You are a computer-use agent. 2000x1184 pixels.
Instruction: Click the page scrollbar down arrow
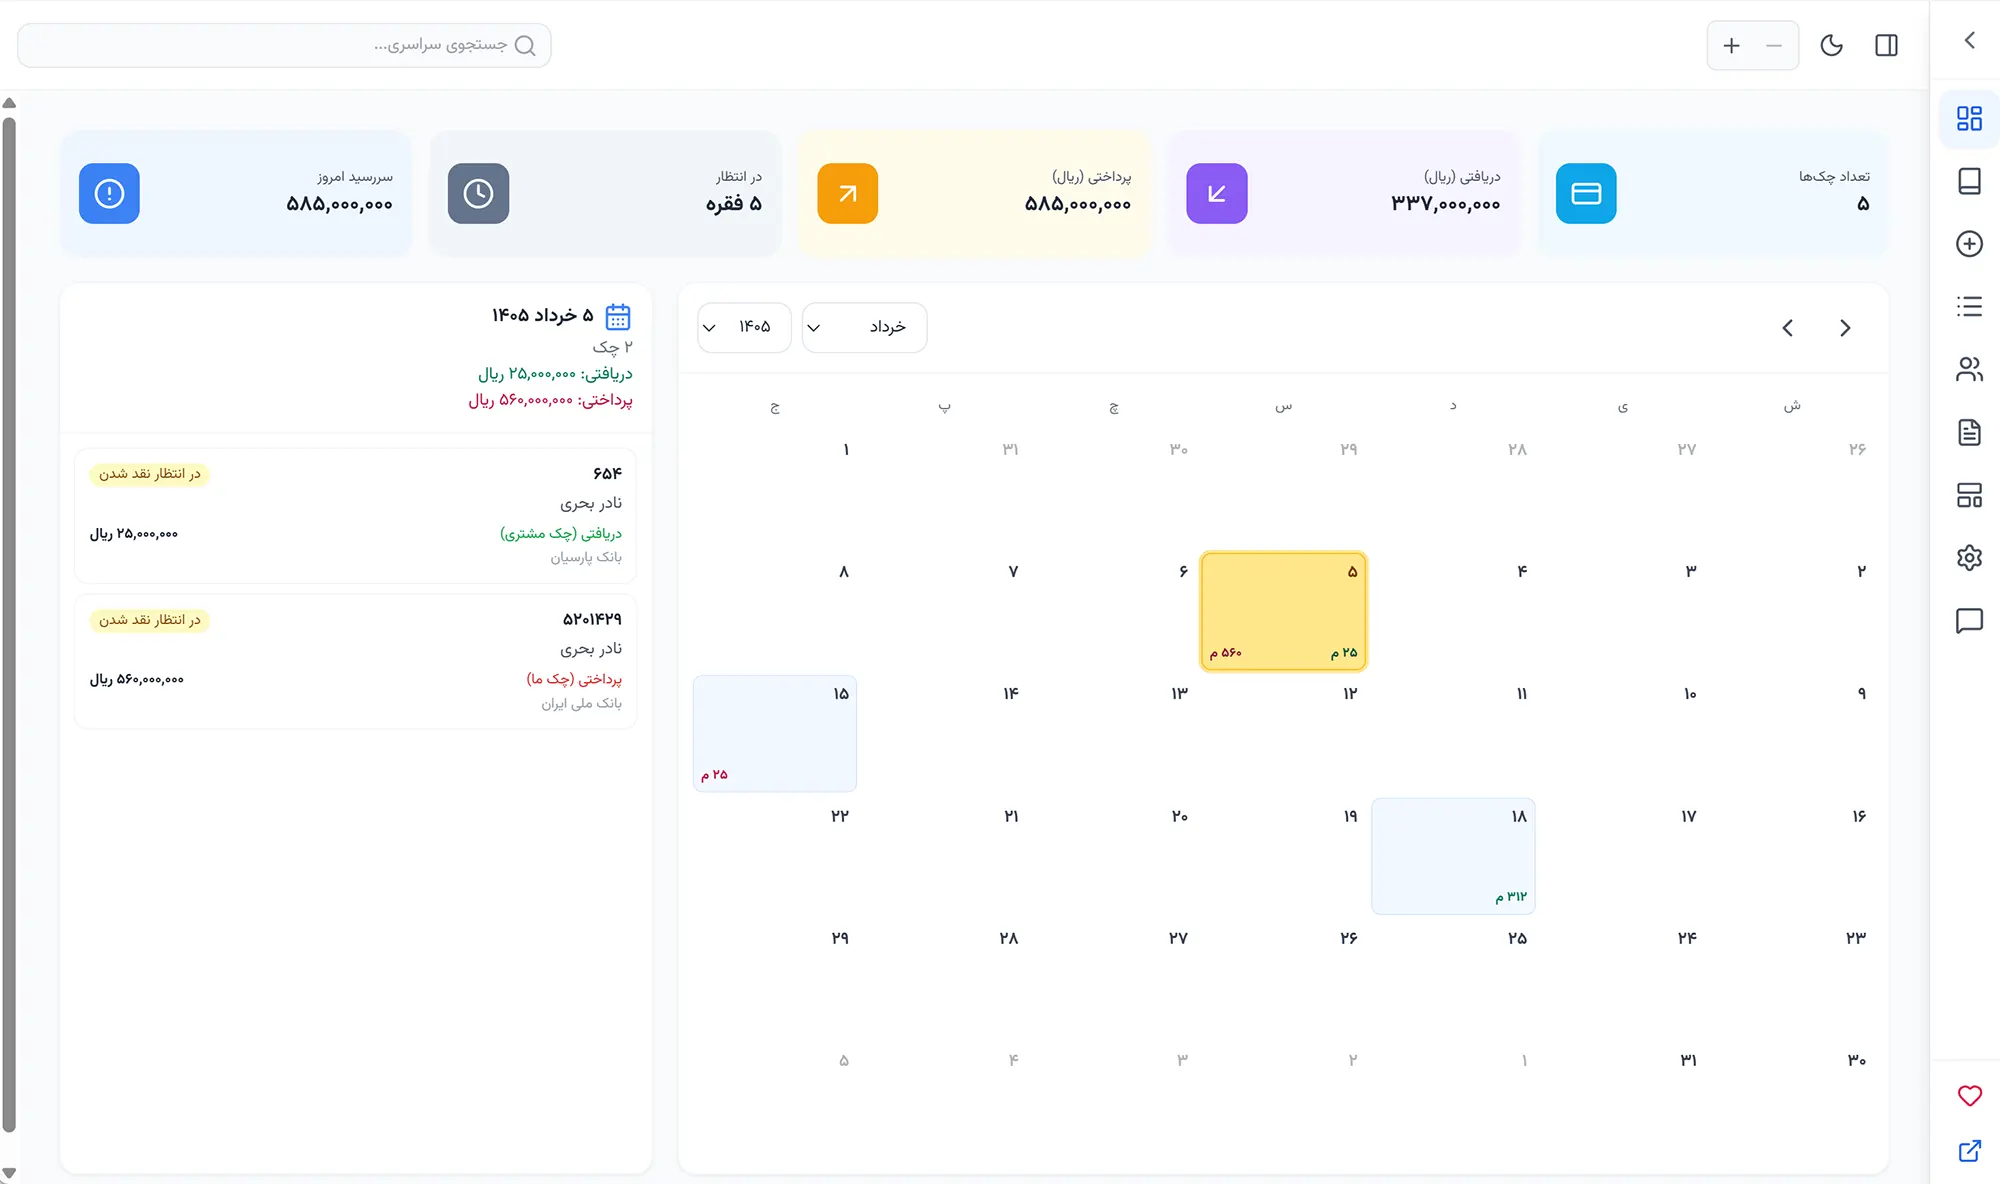[9, 1174]
